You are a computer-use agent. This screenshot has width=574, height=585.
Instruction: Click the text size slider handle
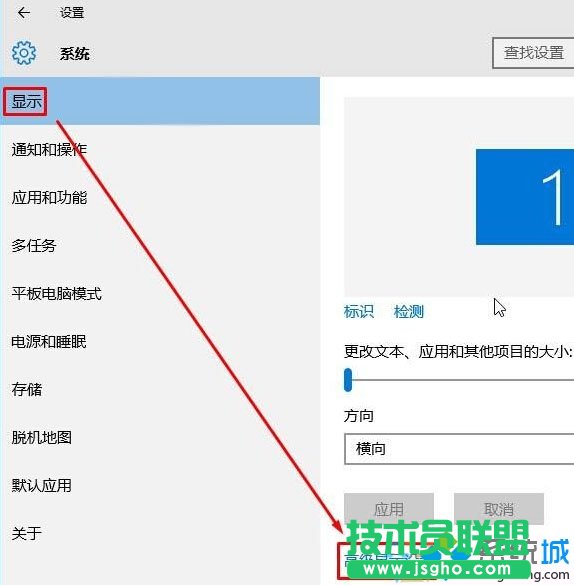point(348,380)
